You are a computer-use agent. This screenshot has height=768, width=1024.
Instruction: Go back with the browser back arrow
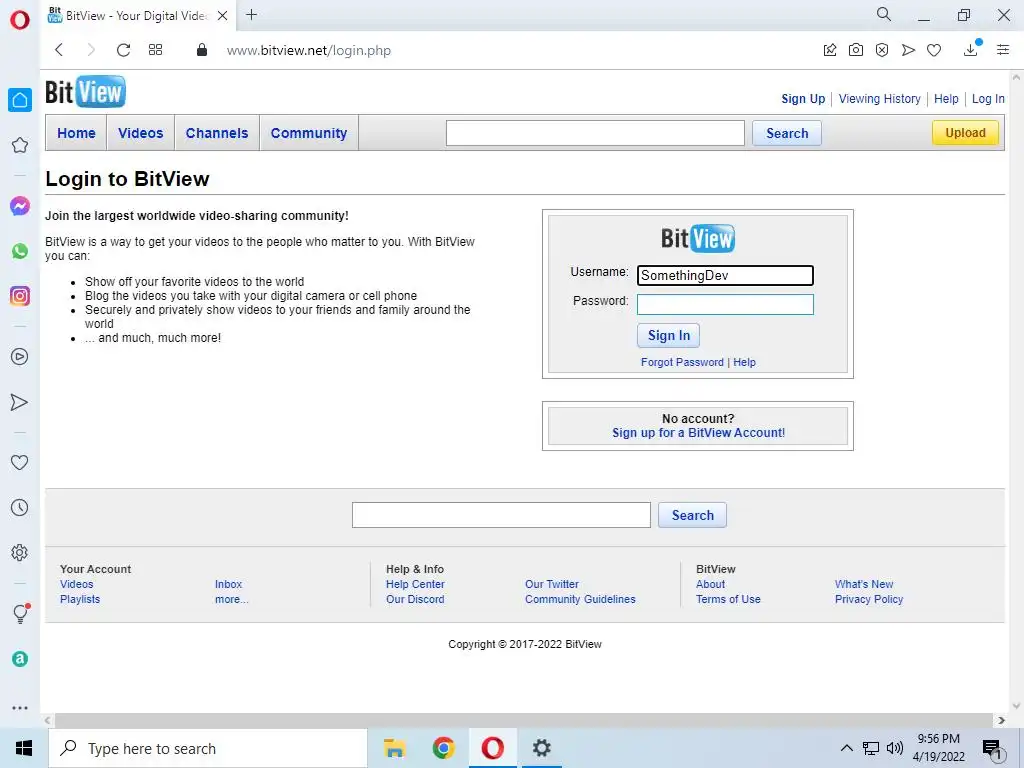59,50
